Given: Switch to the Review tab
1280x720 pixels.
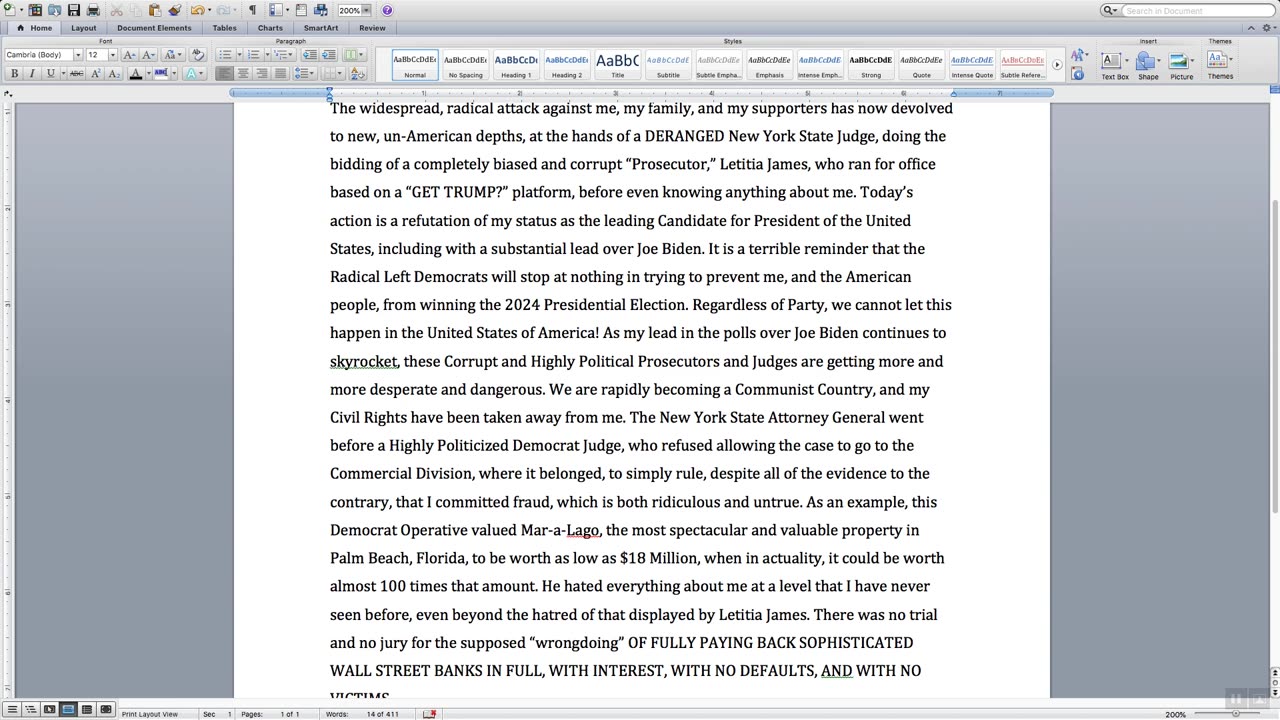Looking at the screenshot, I should 372,28.
